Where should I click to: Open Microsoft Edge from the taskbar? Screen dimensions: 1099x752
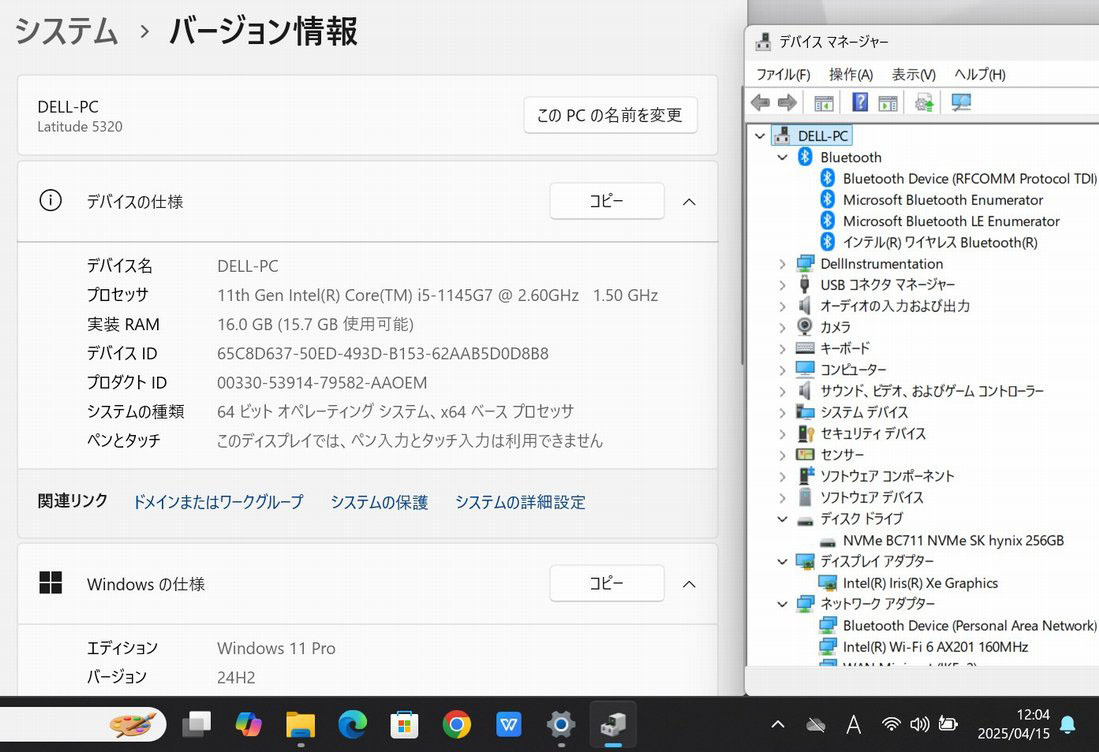tap(352, 724)
